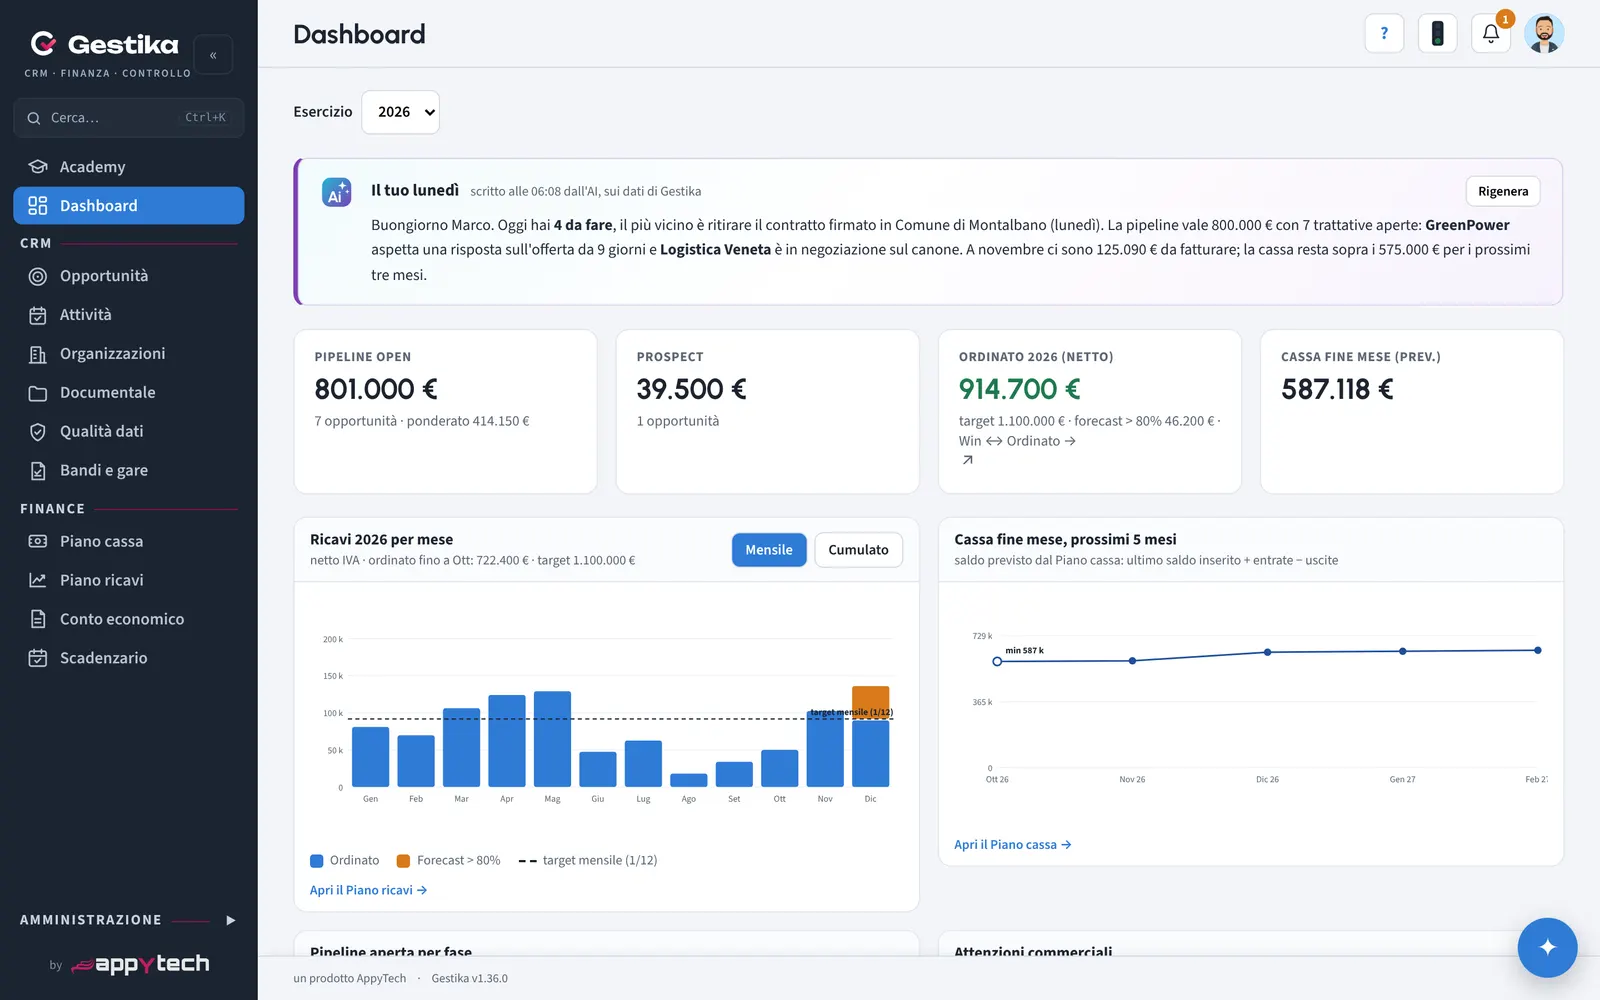1600x1000 pixels.
Task: Click the Piano ricavi chart icon
Action: click(38, 580)
